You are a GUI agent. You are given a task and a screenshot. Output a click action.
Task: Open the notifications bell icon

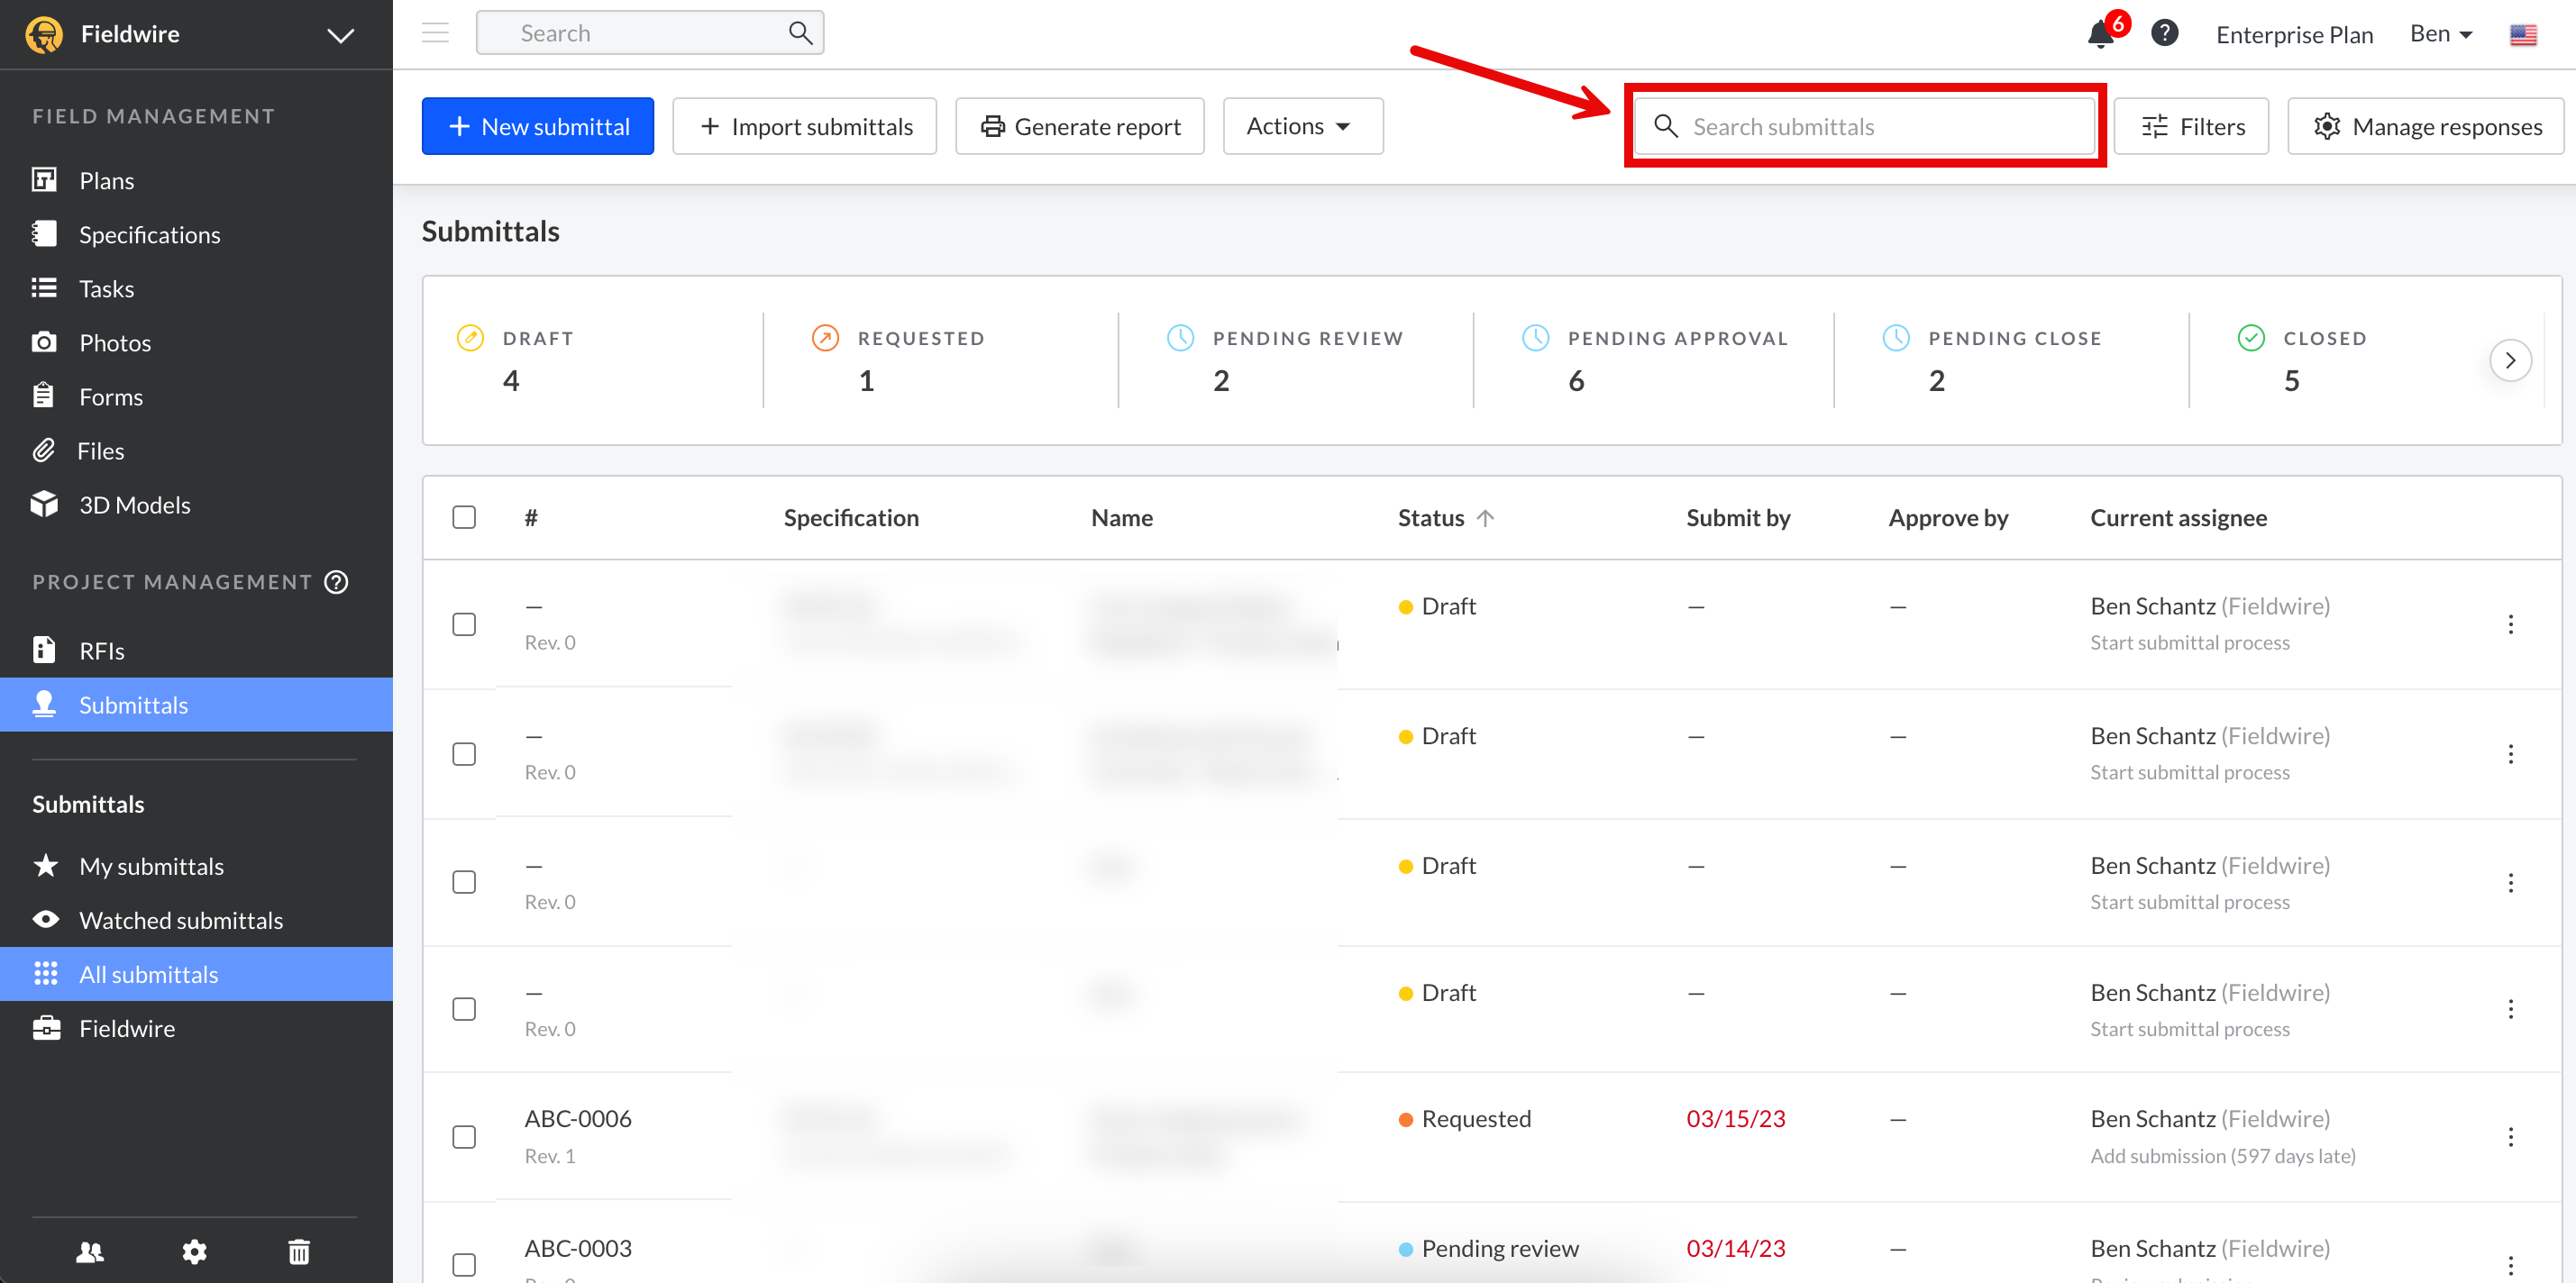2100,35
